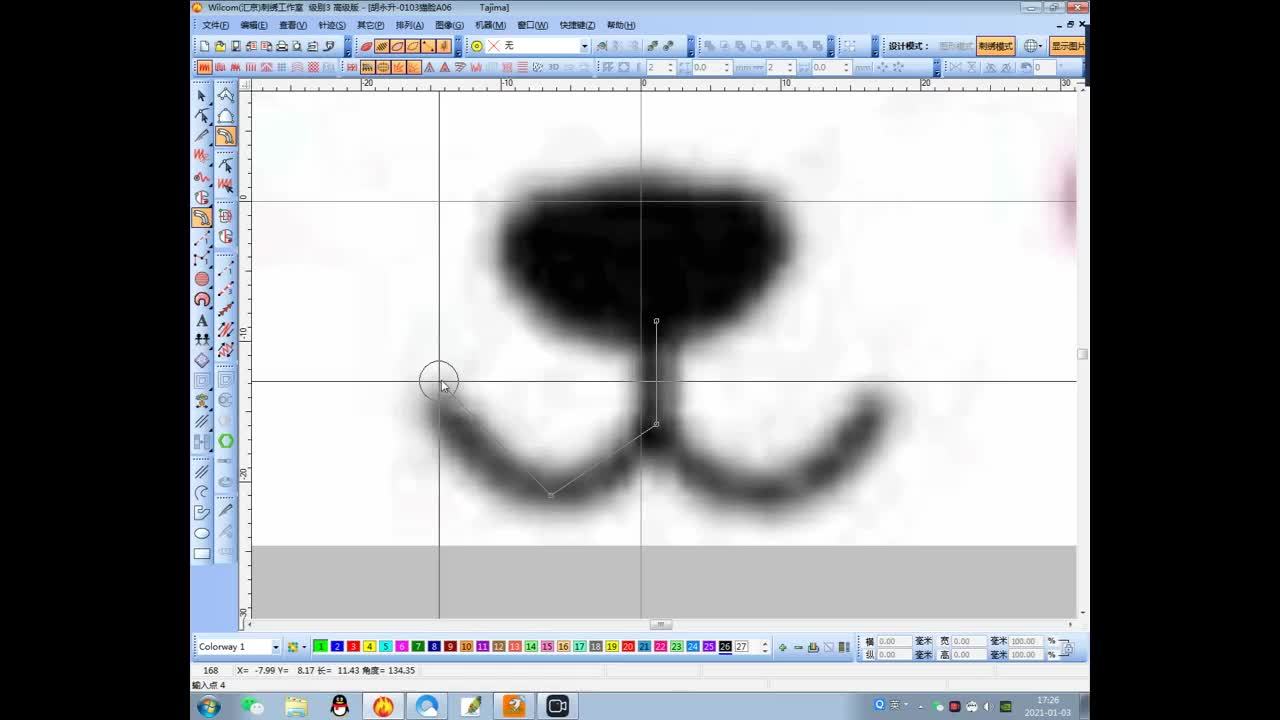The image size is (1280, 720).
Task: Click the New document icon
Action: pos(205,46)
